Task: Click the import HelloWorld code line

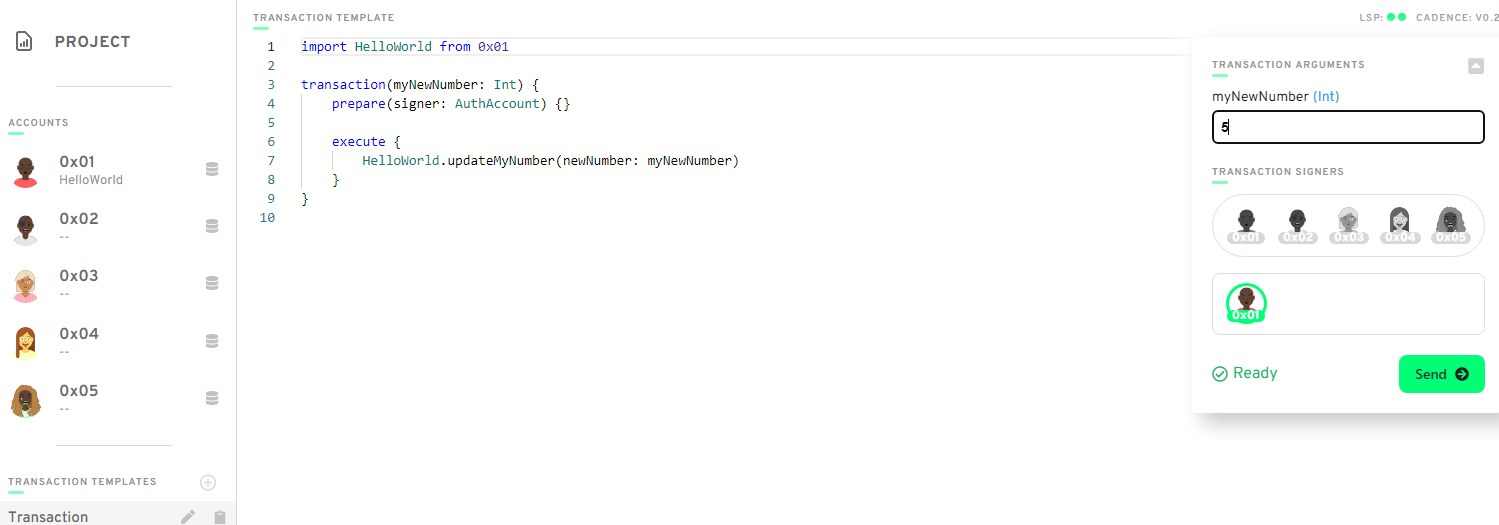Action: click(x=405, y=47)
